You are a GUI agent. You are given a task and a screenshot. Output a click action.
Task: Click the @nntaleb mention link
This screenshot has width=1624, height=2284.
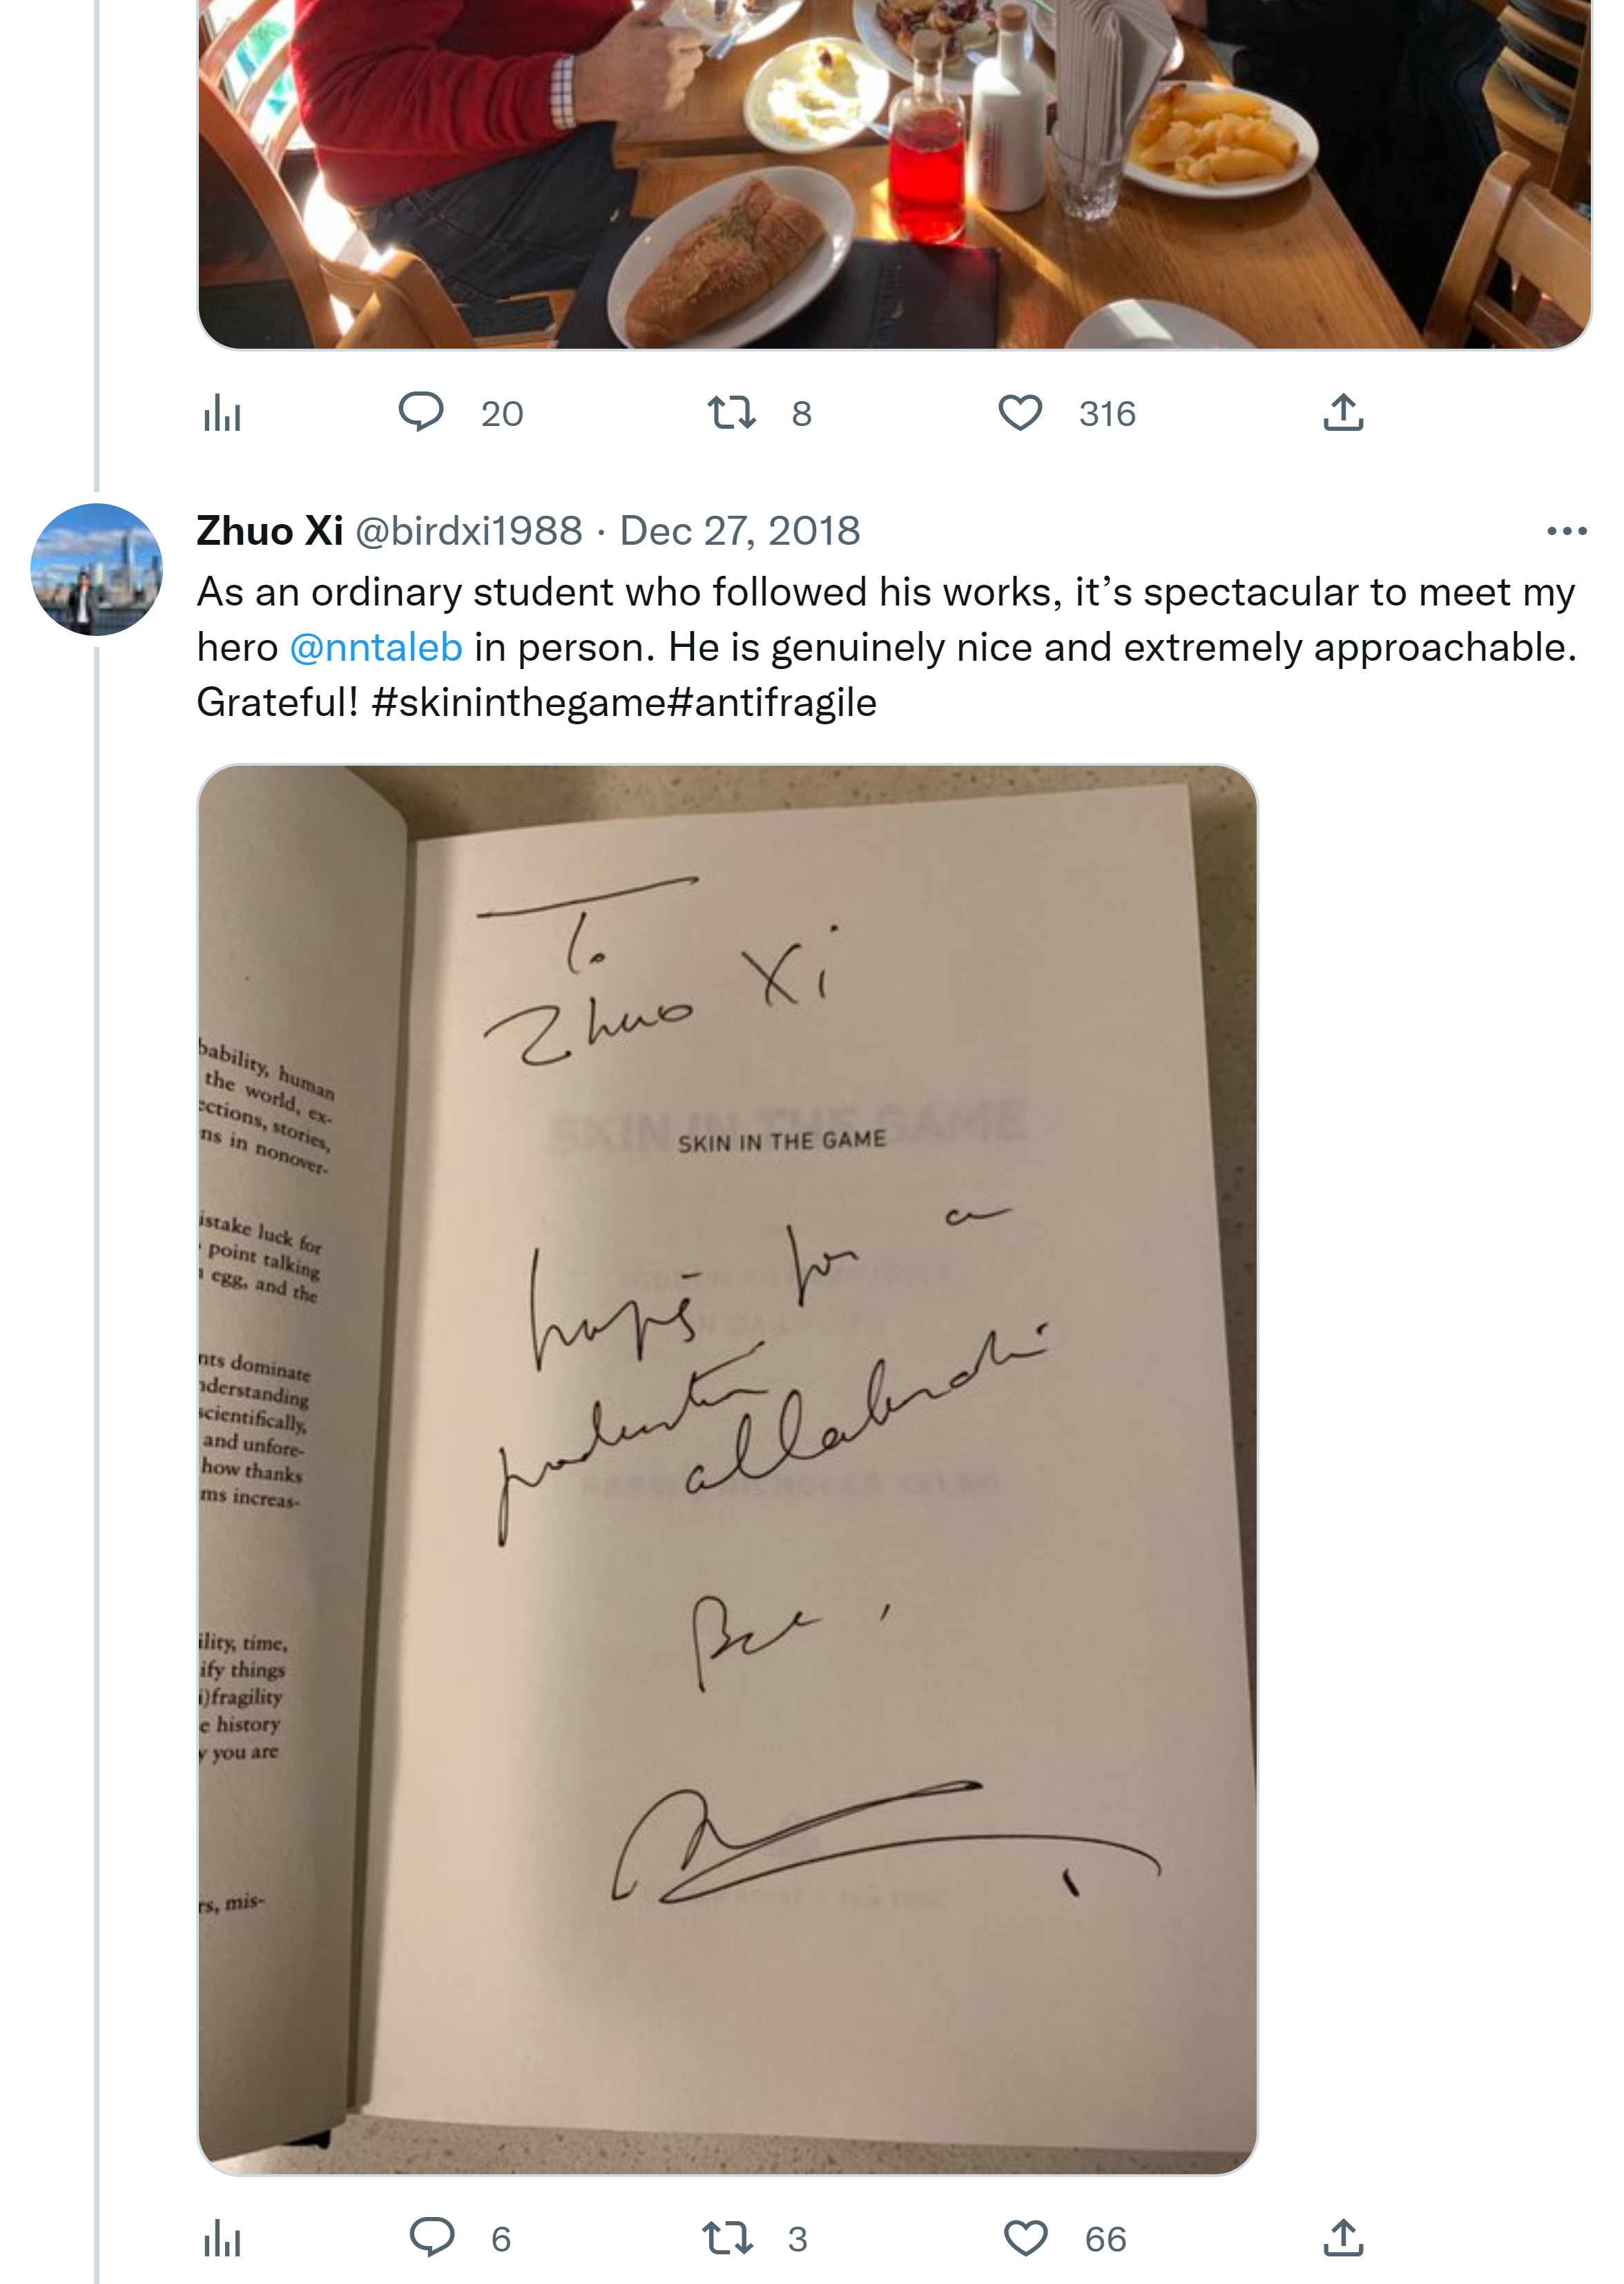click(376, 648)
